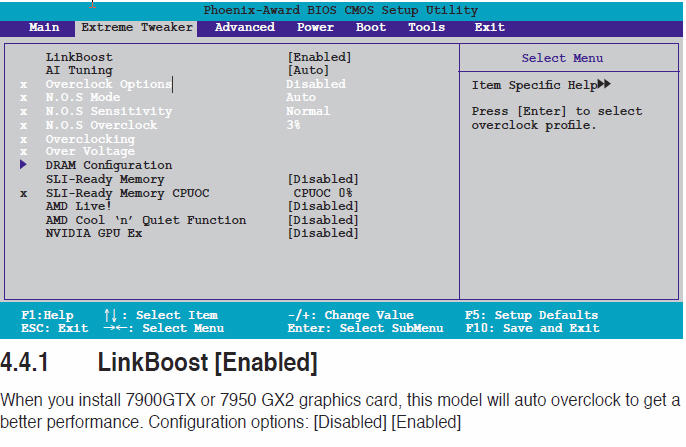Expand the DRAM Configuration submenu
This screenshot has height=447, width=686.
pyautogui.click(x=109, y=165)
